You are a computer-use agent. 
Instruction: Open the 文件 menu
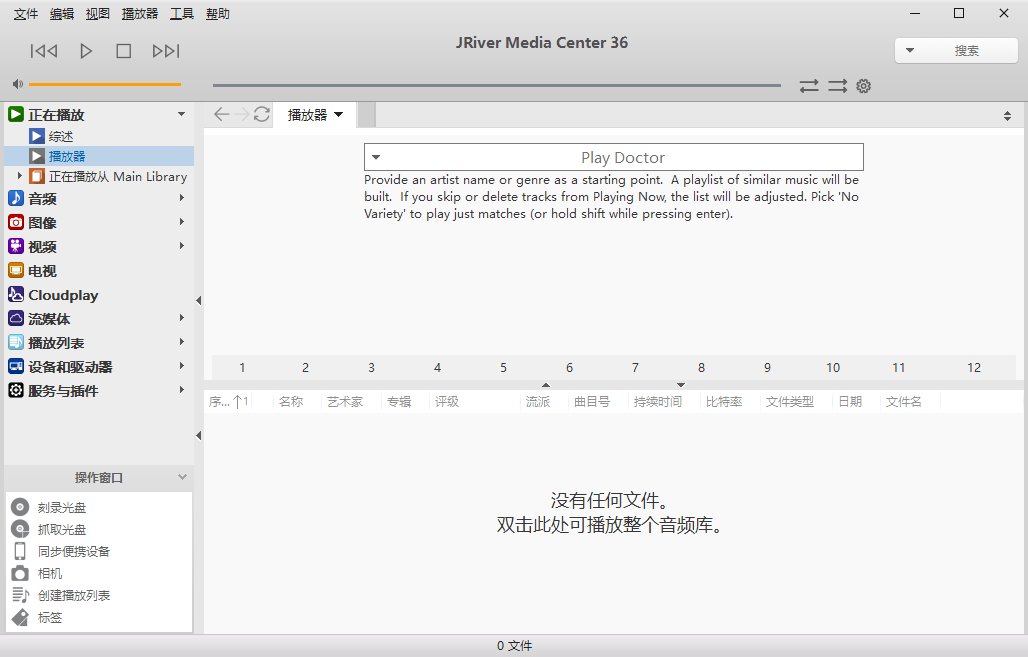pos(26,14)
